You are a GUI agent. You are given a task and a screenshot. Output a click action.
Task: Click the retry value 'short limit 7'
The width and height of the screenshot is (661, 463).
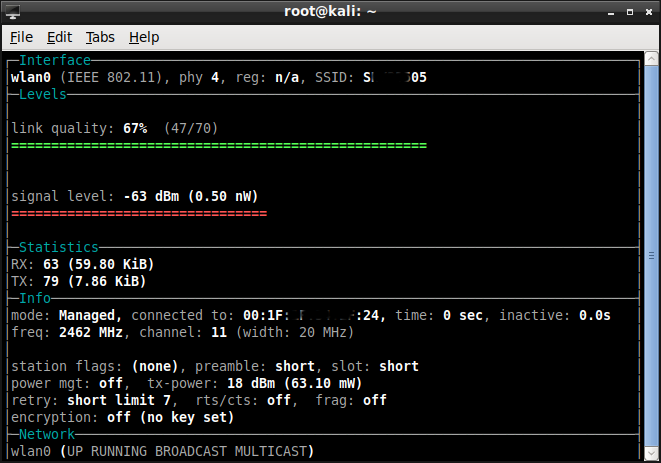pyautogui.click(x=119, y=400)
